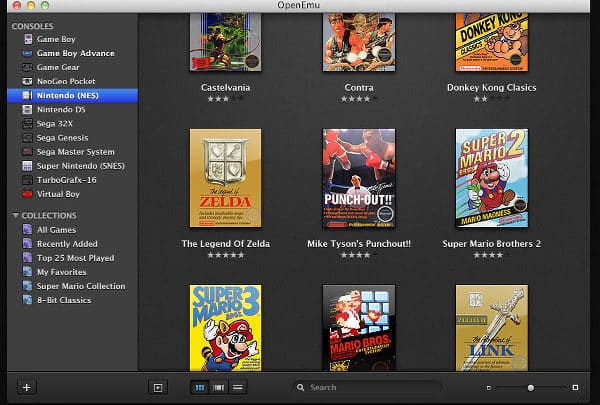Select the Zelda II Link cover
This screenshot has width=600, height=405.
tap(492, 328)
